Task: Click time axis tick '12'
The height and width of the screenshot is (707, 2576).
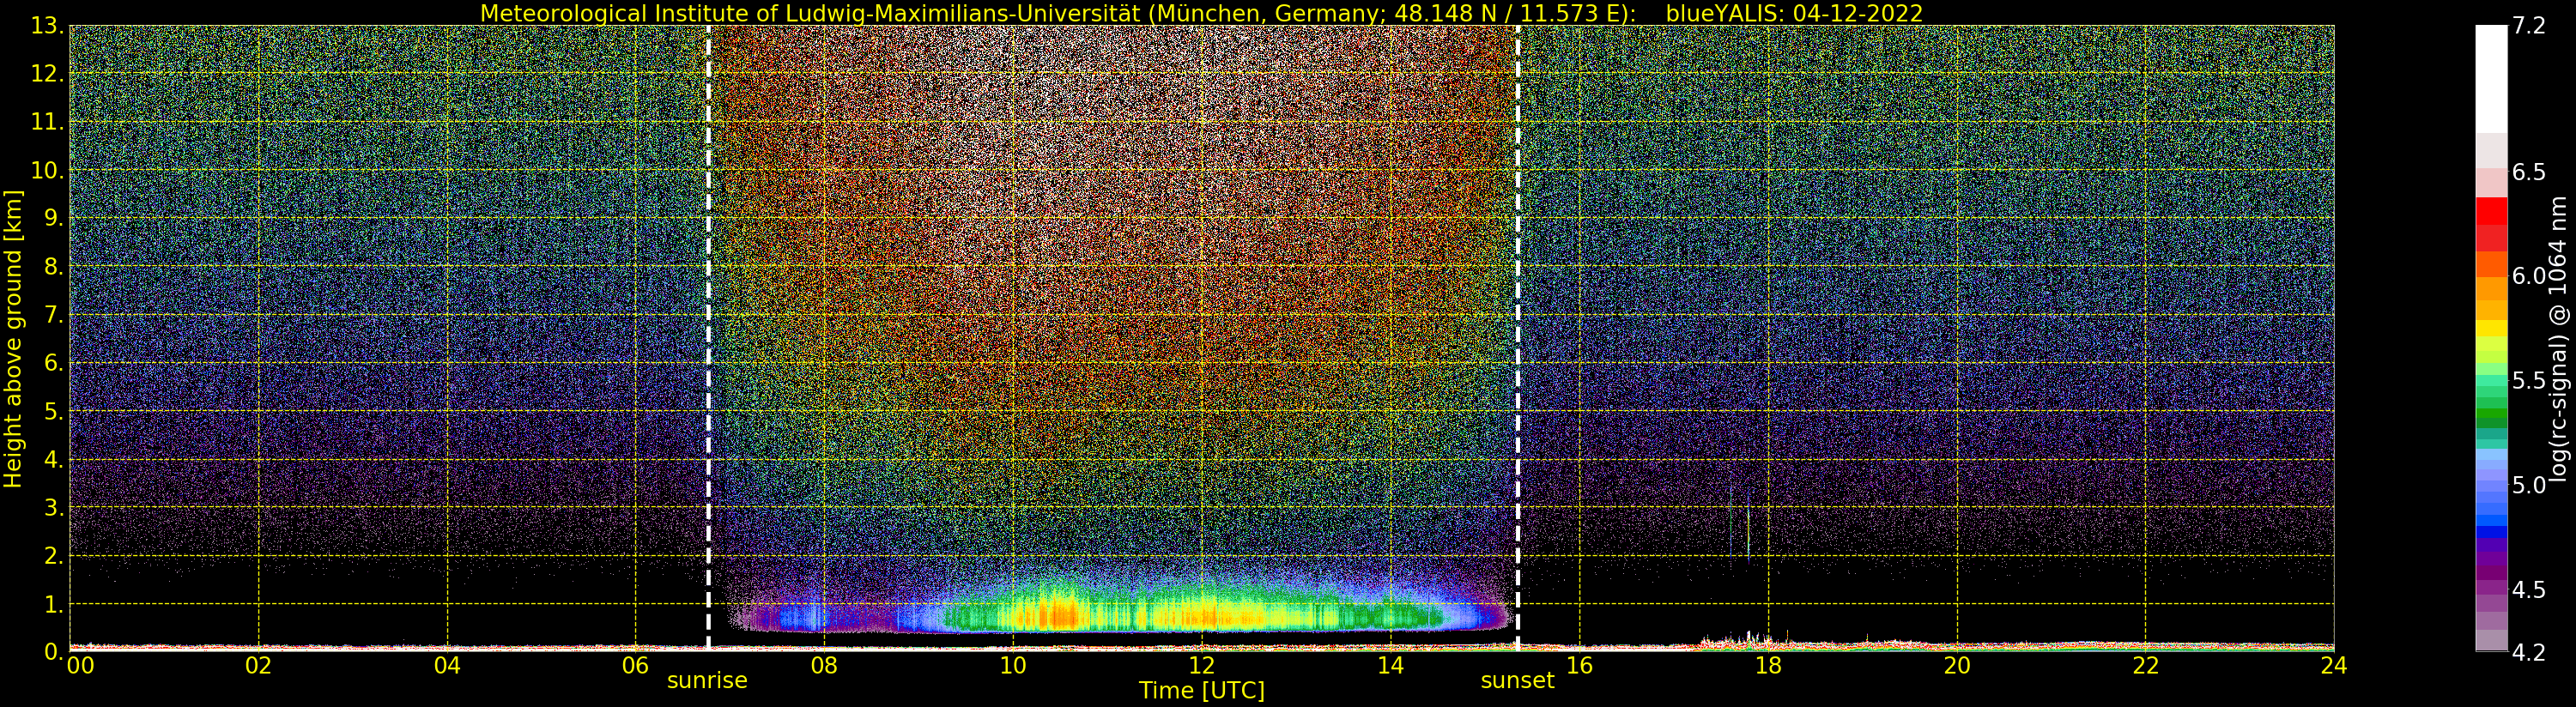Action: pyautogui.click(x=1201, y=665)
